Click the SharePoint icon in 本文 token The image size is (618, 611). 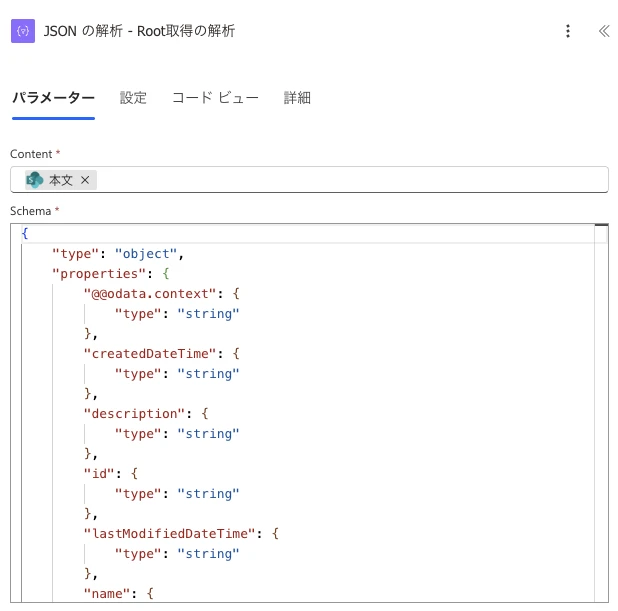35,180
